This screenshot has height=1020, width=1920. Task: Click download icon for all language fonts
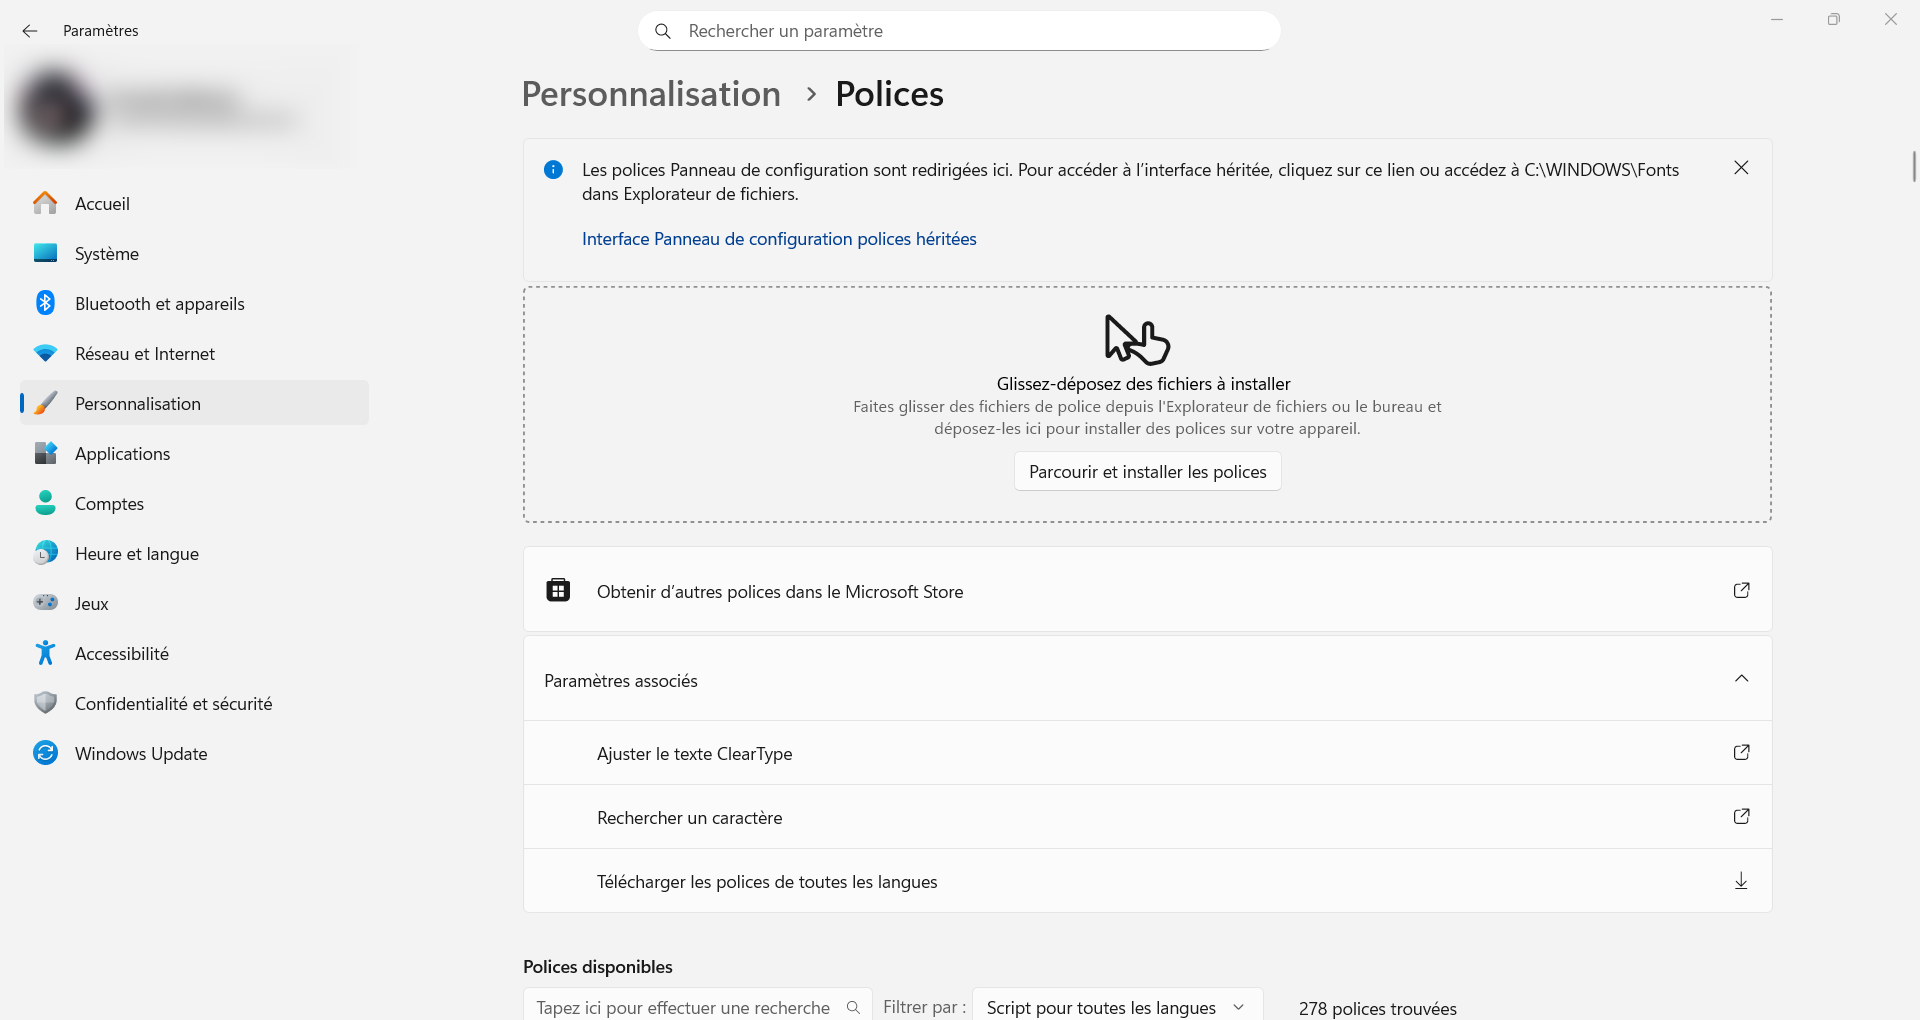(x=1741, y=880)
